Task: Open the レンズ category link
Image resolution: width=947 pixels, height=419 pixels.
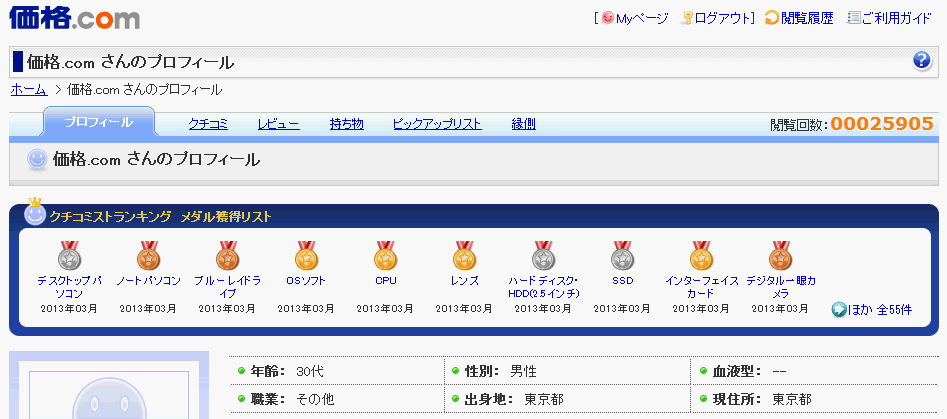Action: click(x=464, y=281)
